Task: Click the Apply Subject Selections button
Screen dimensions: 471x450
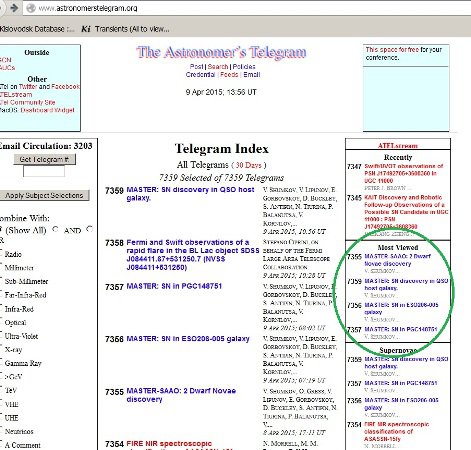Action: pyautogui.click(x=44, y=195)
